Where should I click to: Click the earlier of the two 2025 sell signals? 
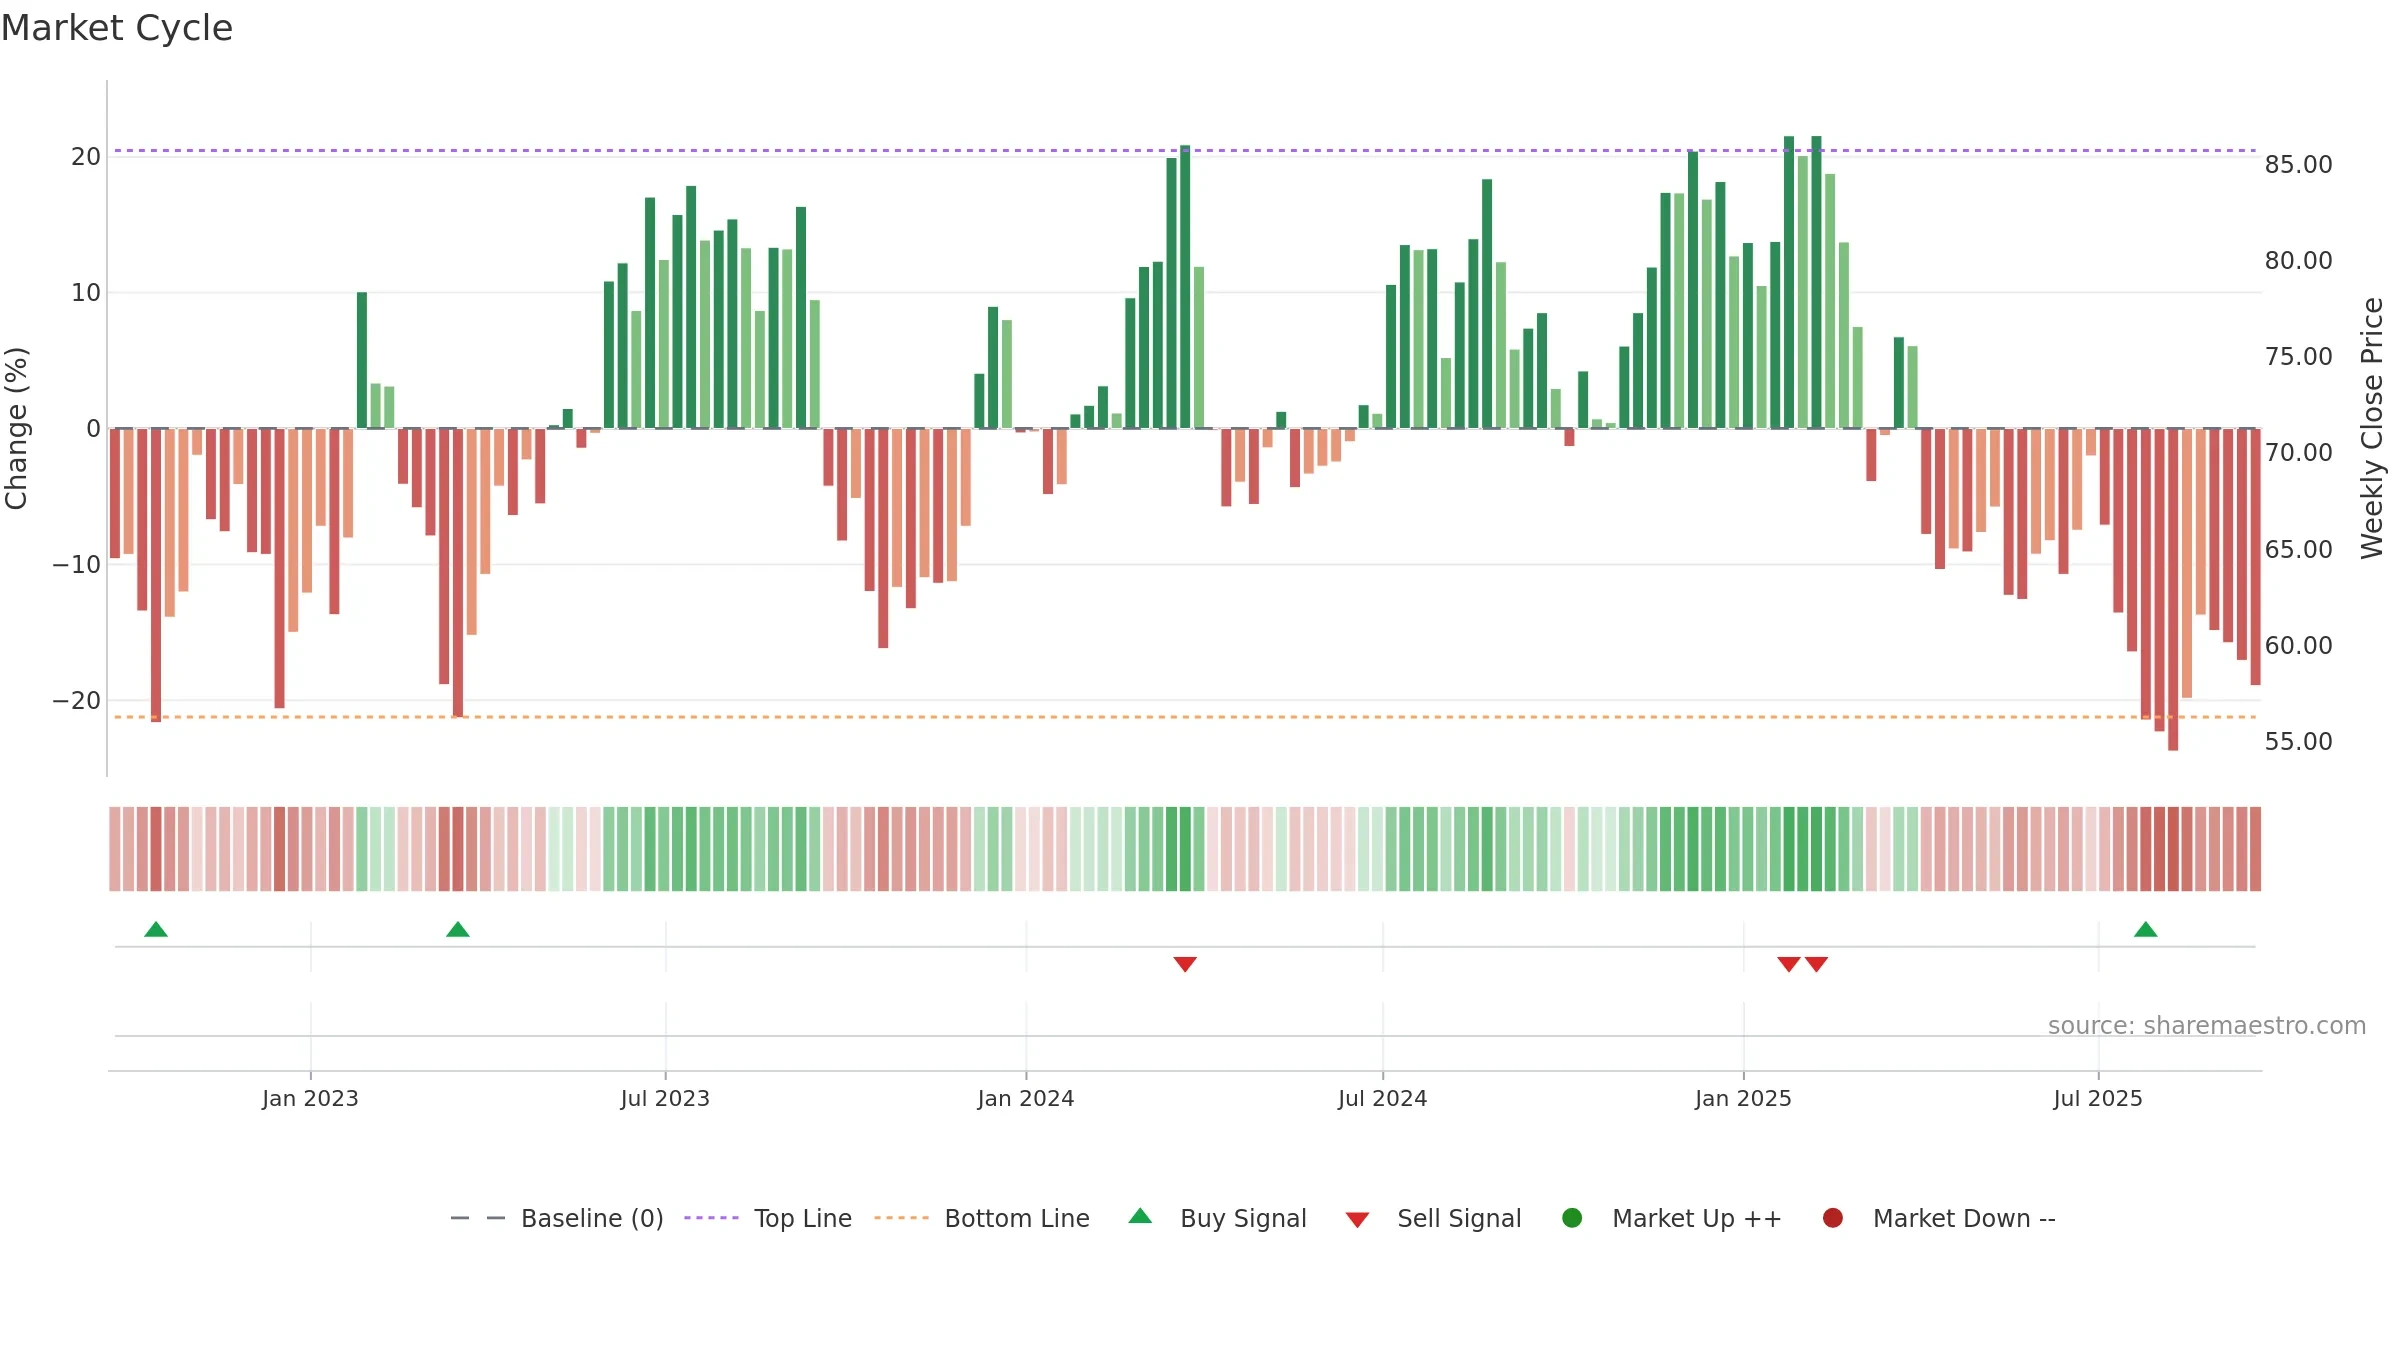[1789, 964]
